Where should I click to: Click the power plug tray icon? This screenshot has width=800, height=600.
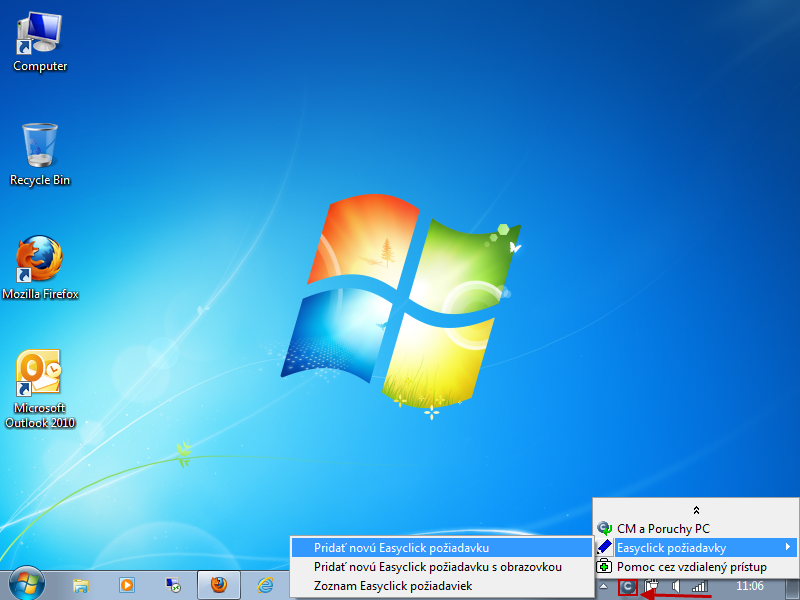click(x=651, y=586)
